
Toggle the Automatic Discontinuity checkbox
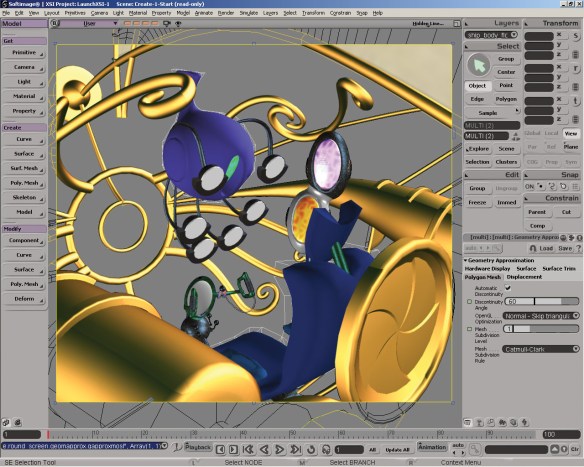tap(507, 287)
